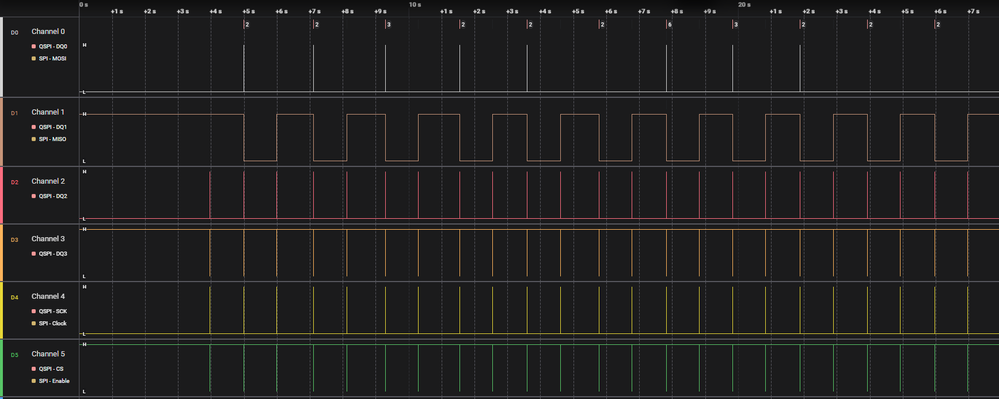Select the Channel 2 label
The height and width of the screenshot is (399, 999).
pos(48,181)
